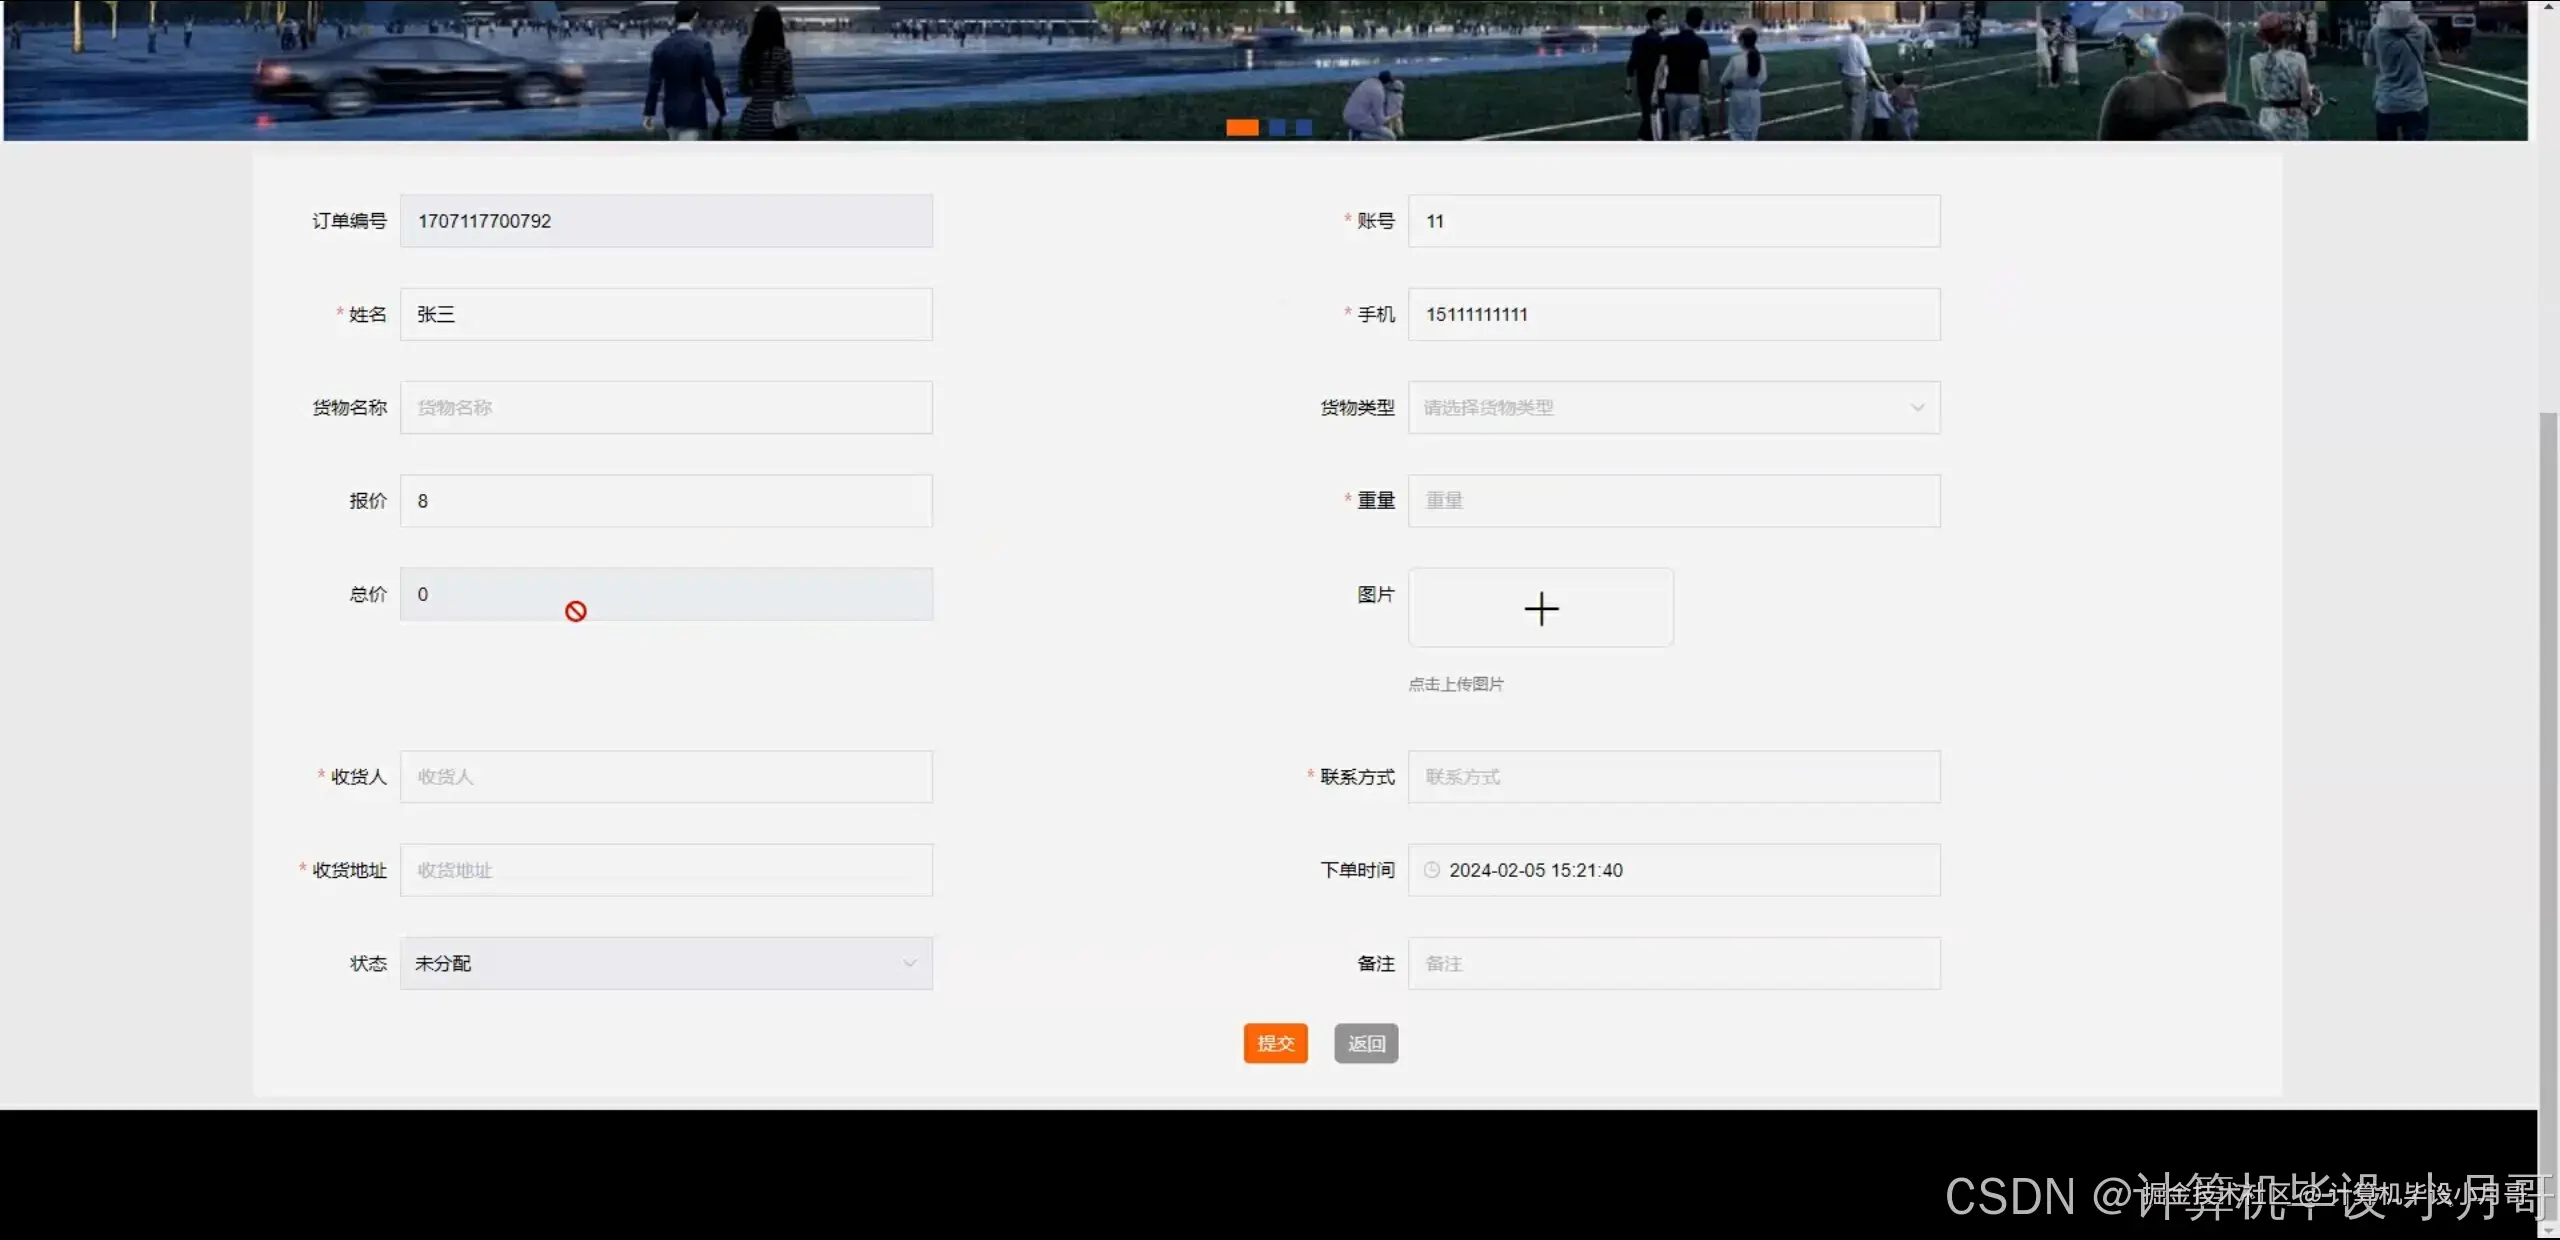Click into the 重量 input field

[1674, 500]
